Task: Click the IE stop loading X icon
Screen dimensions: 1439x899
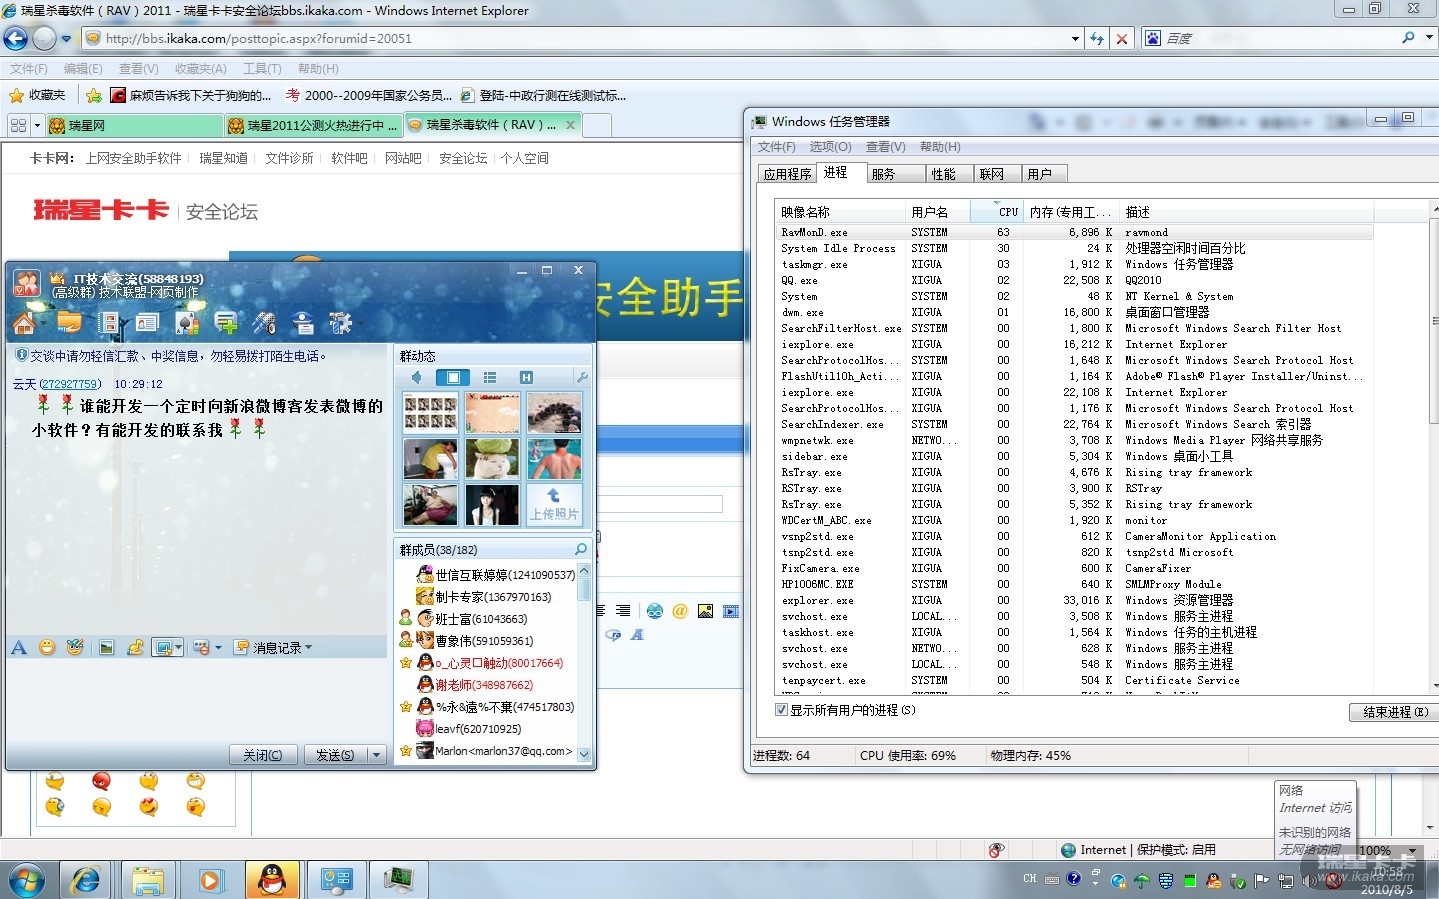Action: tap(1122, 38)
